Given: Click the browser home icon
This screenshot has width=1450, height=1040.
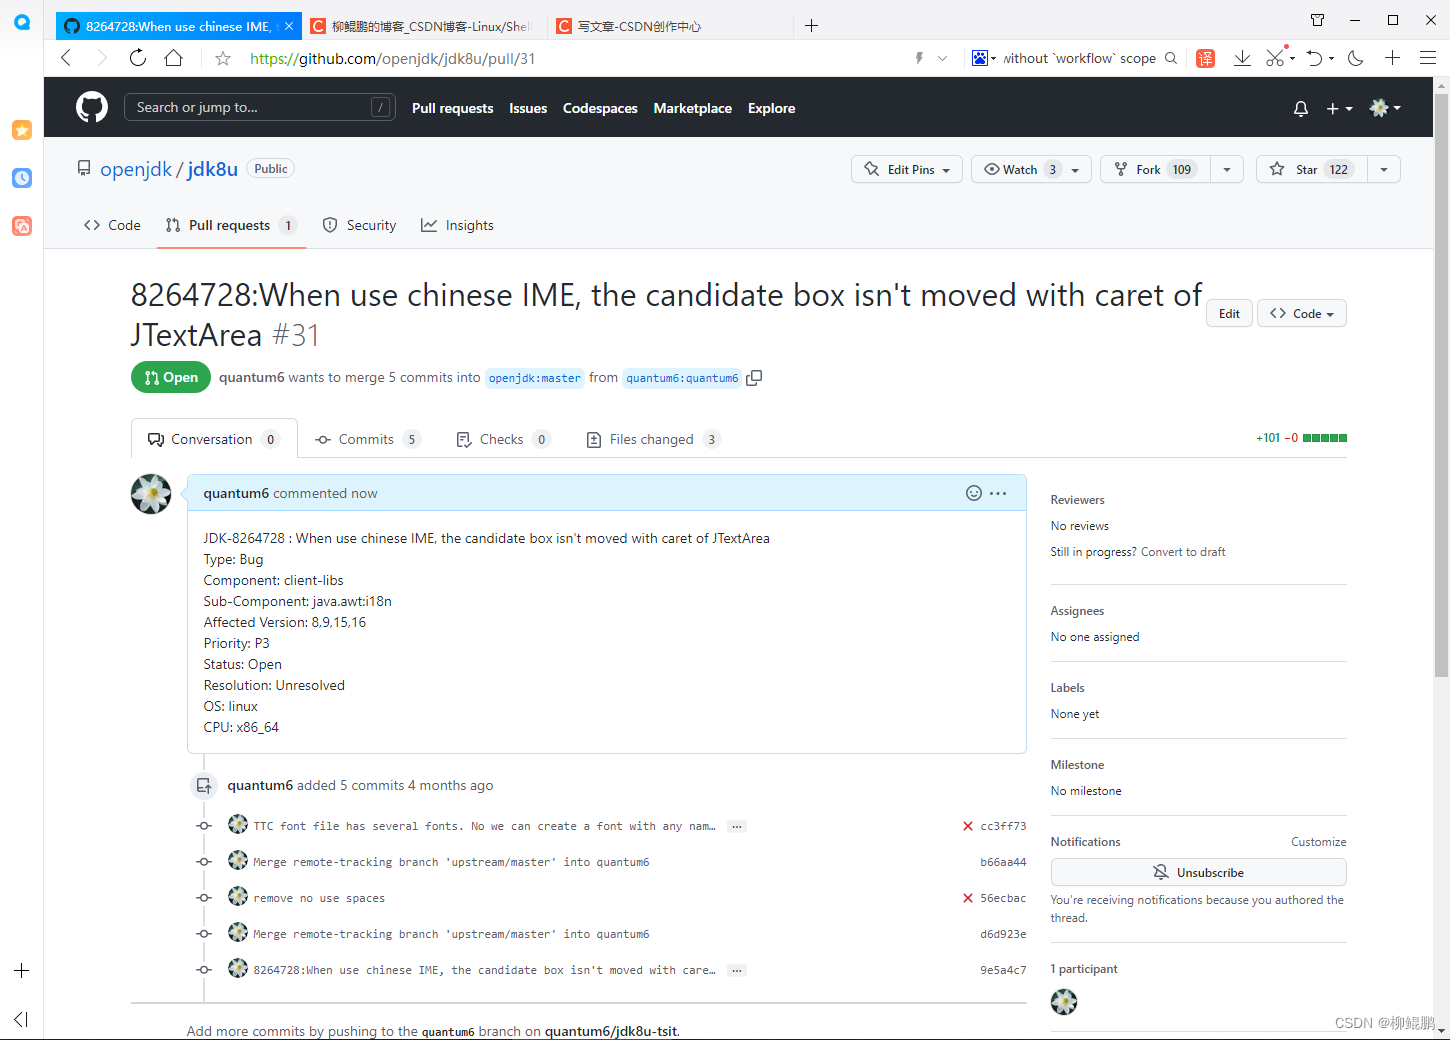Looking at the screenshot, I should point(173,58).
